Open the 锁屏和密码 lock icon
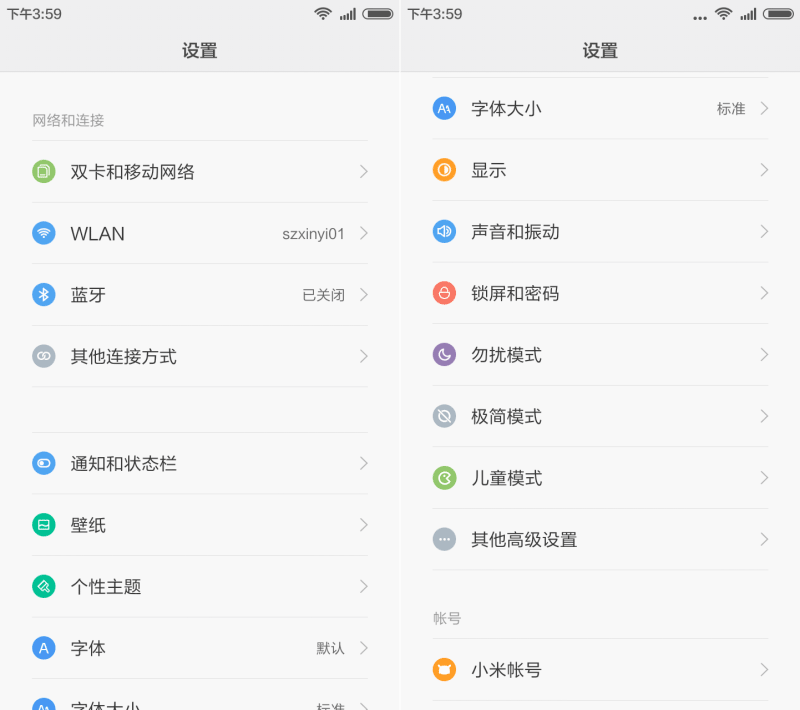 tap(444, 293)
